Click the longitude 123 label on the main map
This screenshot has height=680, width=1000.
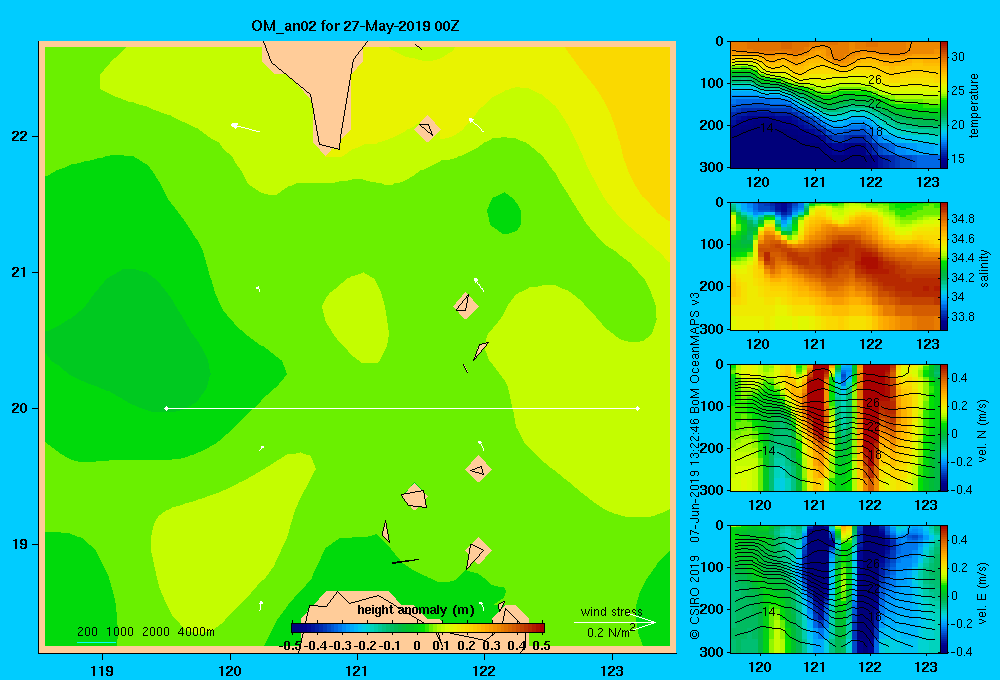coord(612,670)
